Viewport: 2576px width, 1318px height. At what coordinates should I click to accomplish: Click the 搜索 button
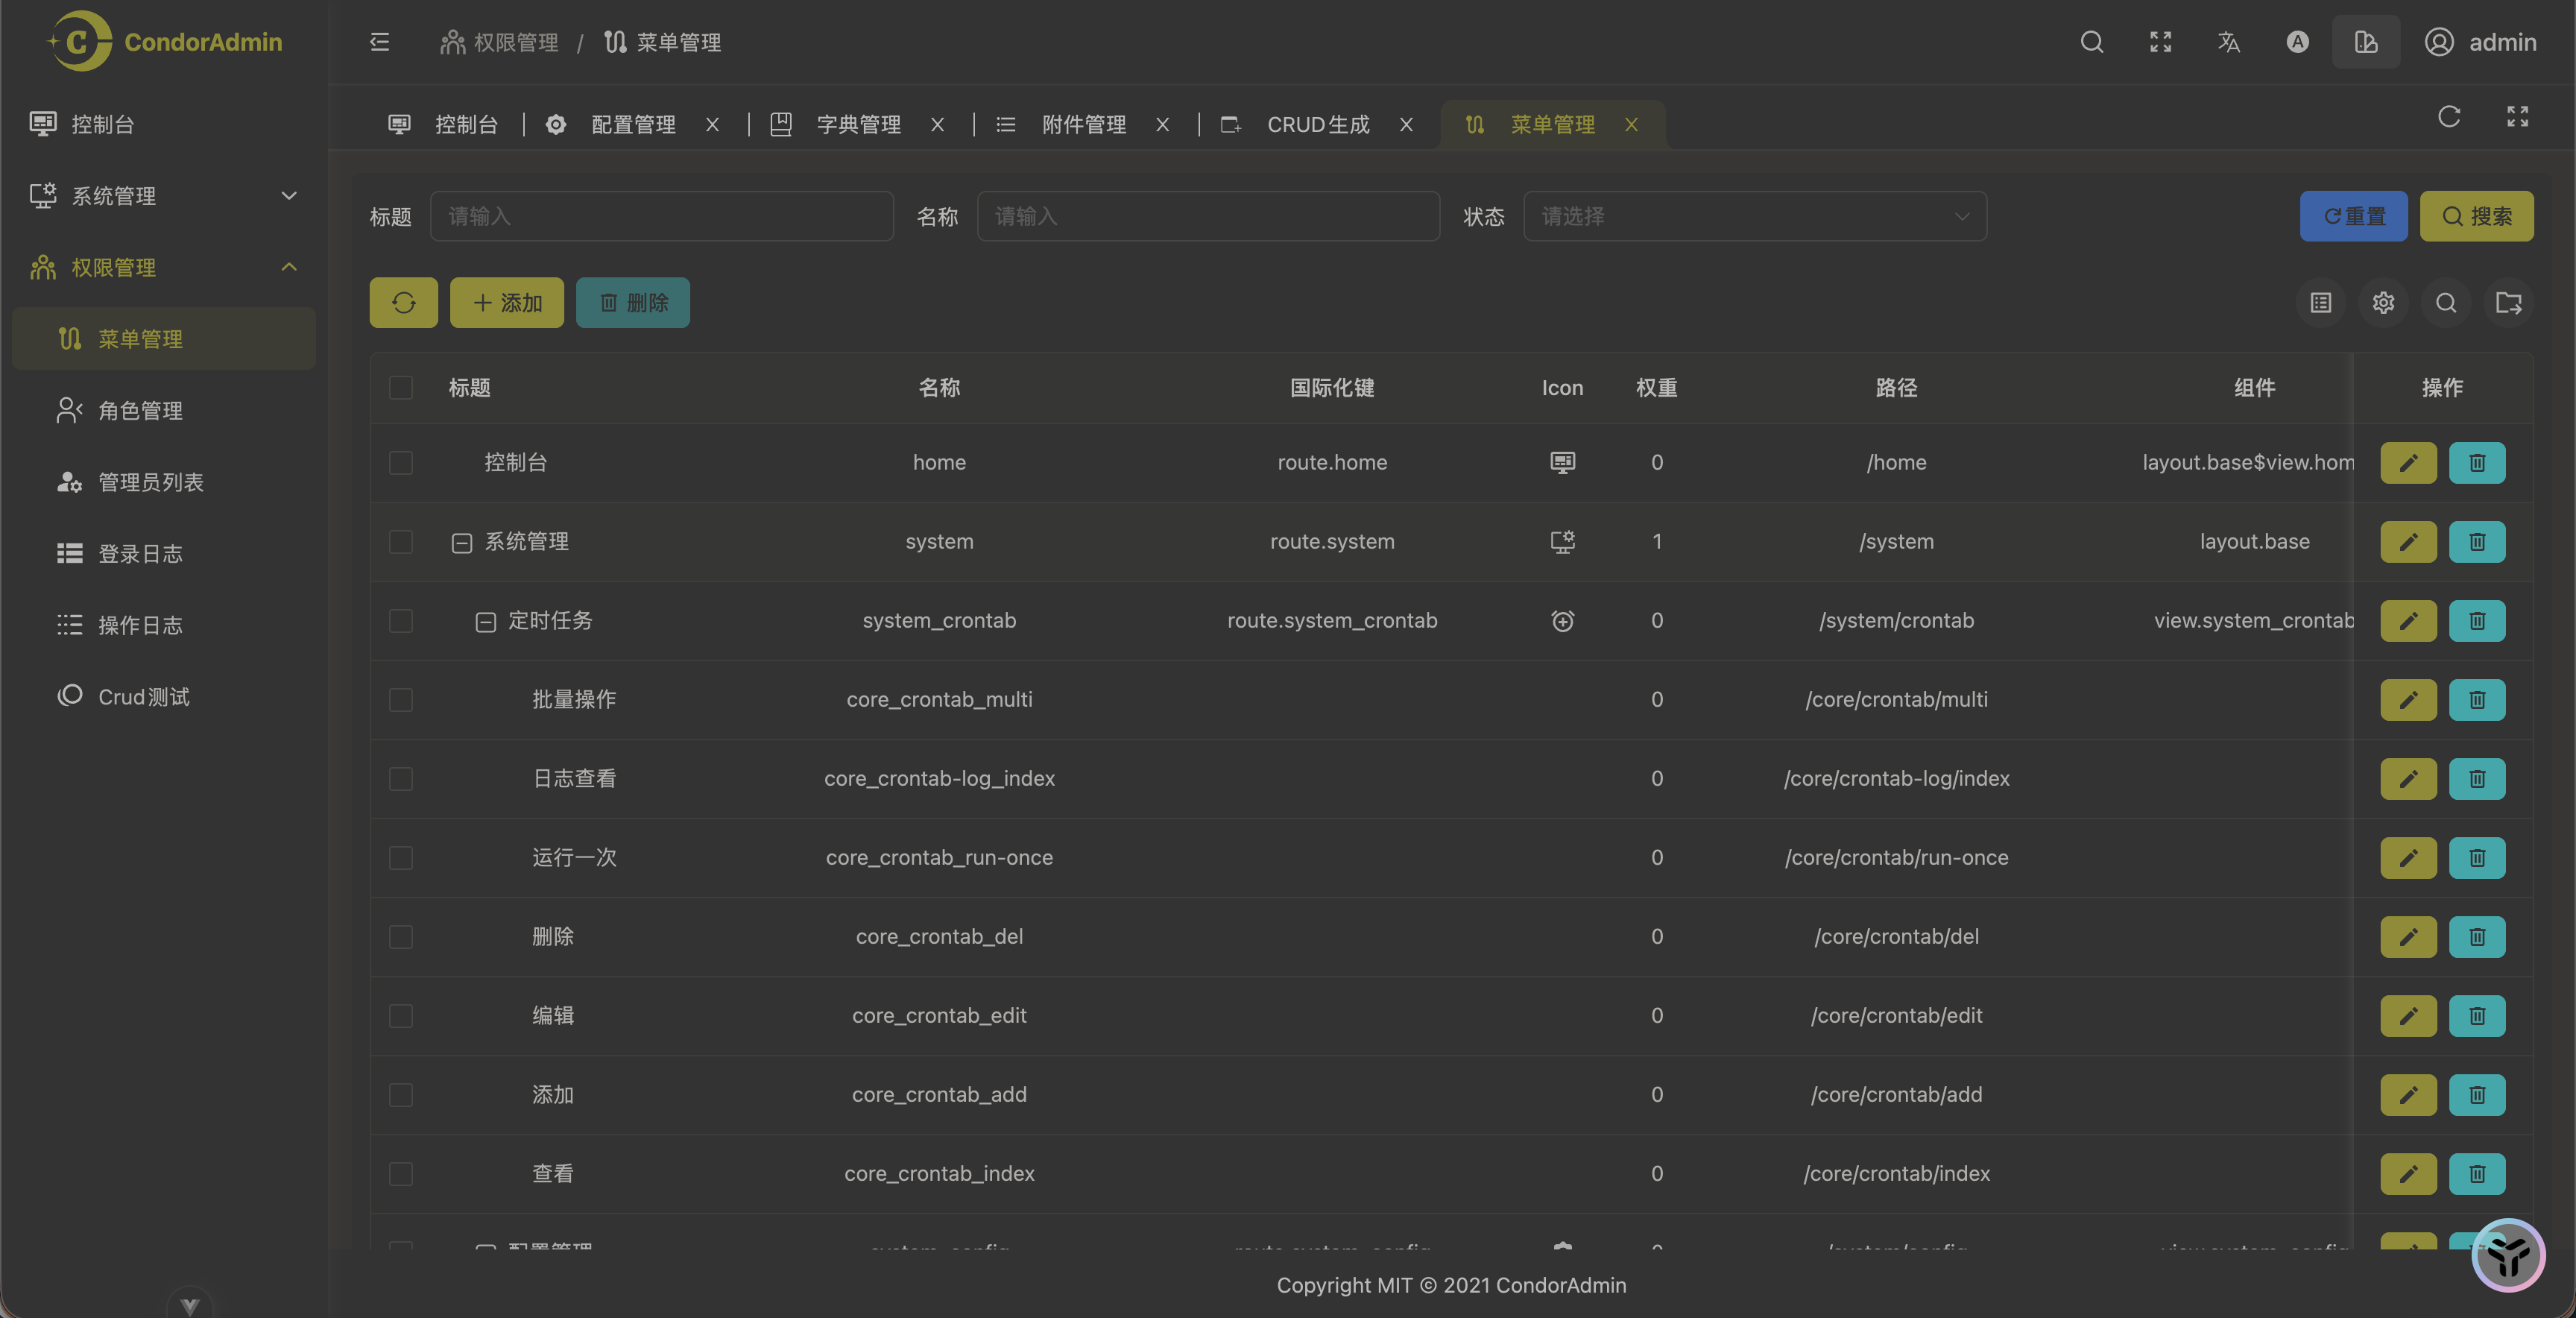pyautogui.click(x=2476, y=217)
